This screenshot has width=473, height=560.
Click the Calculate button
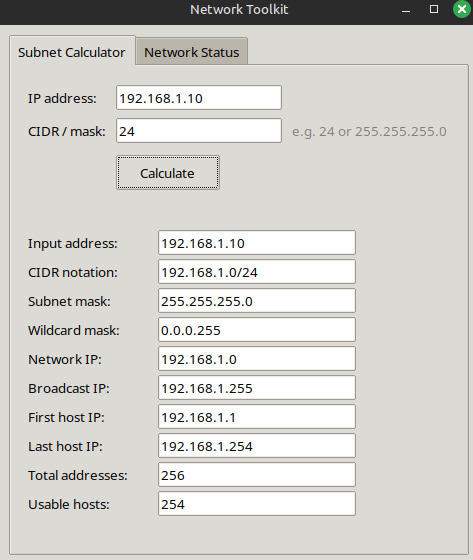[x=168, y=173]
